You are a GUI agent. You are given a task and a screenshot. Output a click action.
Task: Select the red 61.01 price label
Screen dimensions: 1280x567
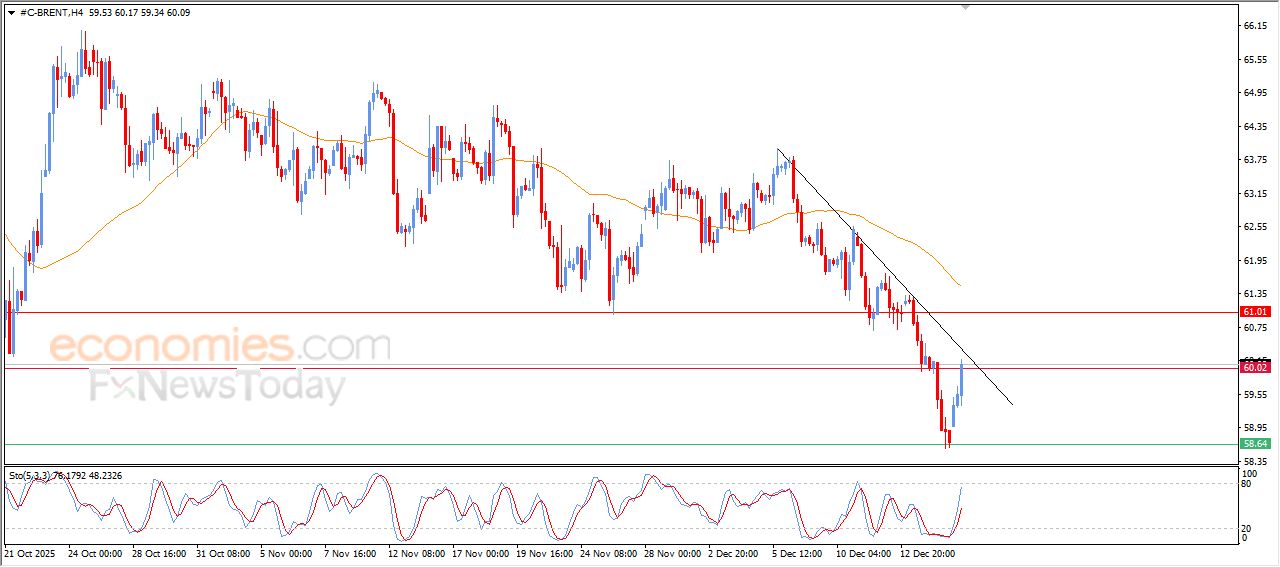click(1255, 312)
